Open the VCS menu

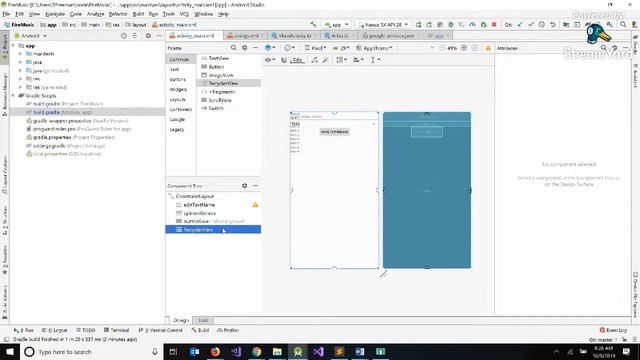[x=184, y=14]
